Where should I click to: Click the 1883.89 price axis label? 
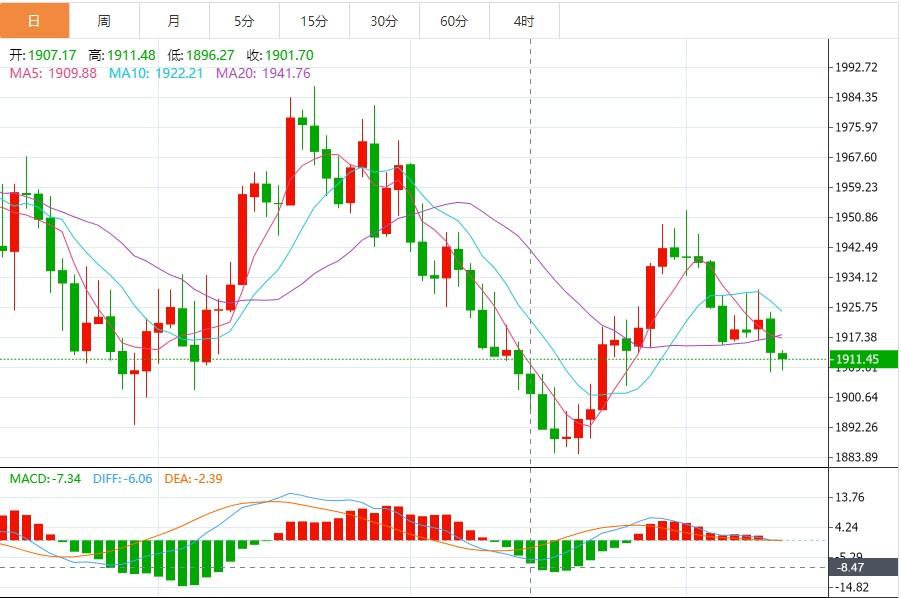tap(856, 457)
